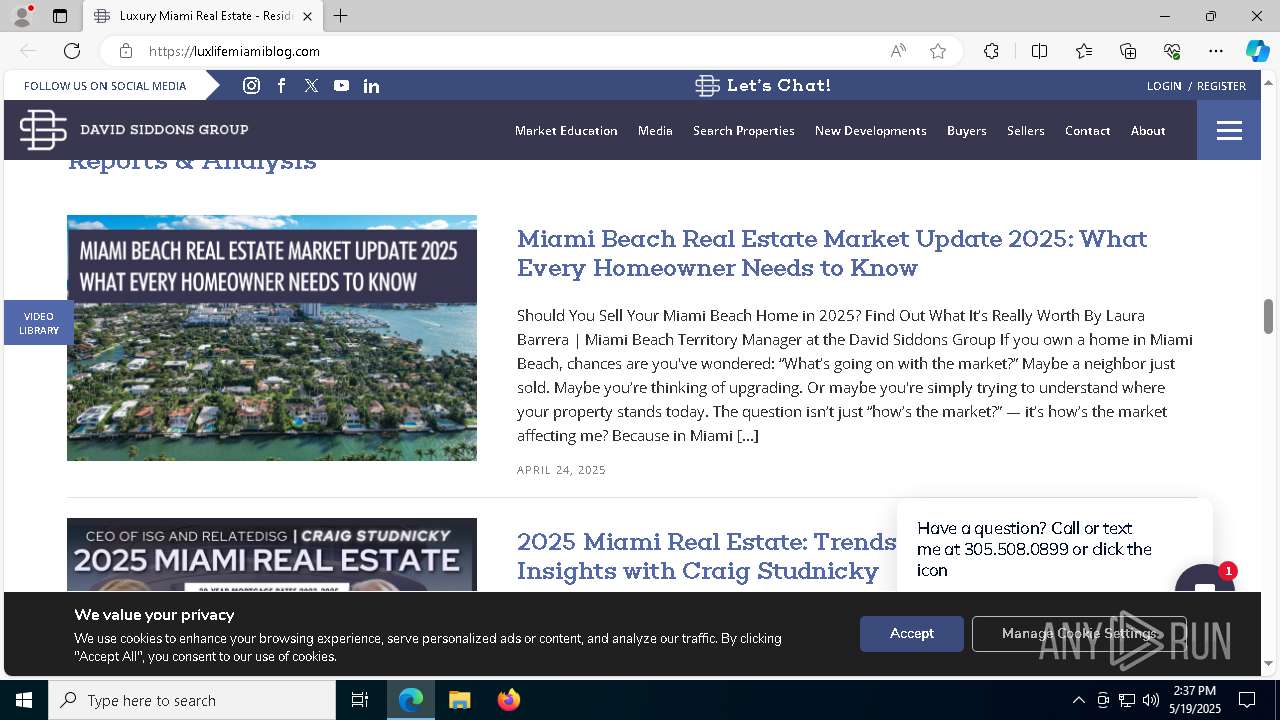
Task: Toggle Read aloud icon in address bar
Action: [x=898, y=51]
